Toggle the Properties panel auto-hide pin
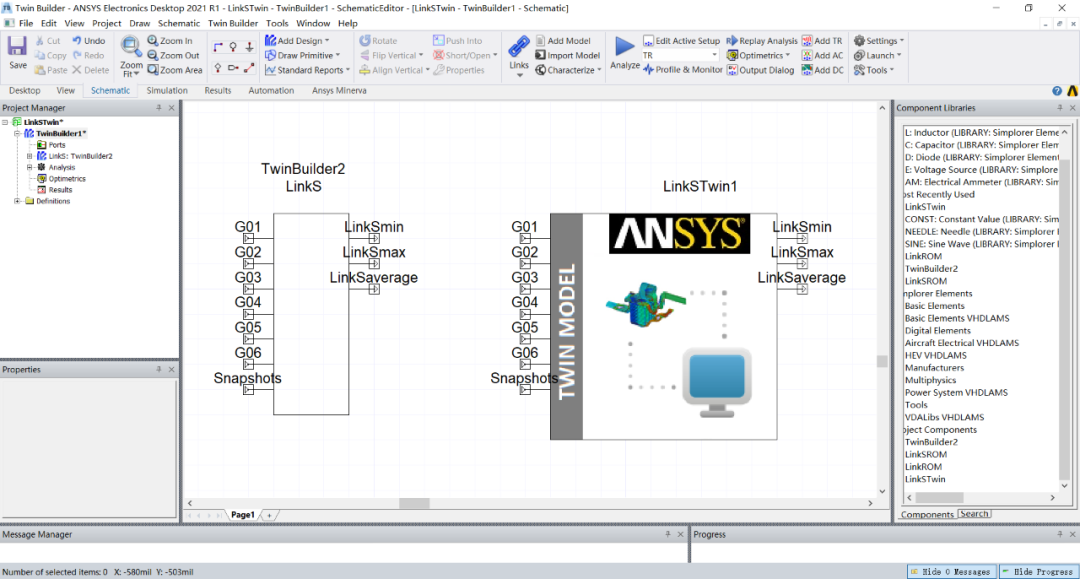The image size is (1080, 579). [158, 370]
